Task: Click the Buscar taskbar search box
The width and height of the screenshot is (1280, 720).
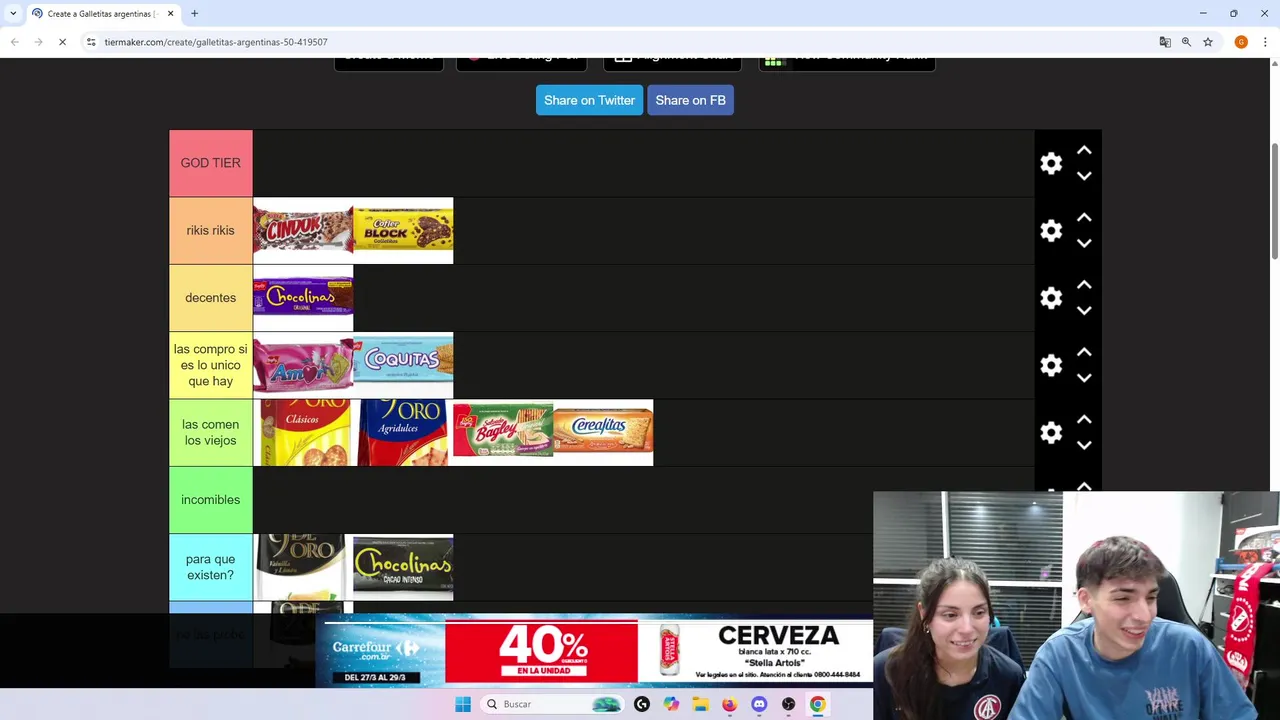Action: (x=551, y=704)
